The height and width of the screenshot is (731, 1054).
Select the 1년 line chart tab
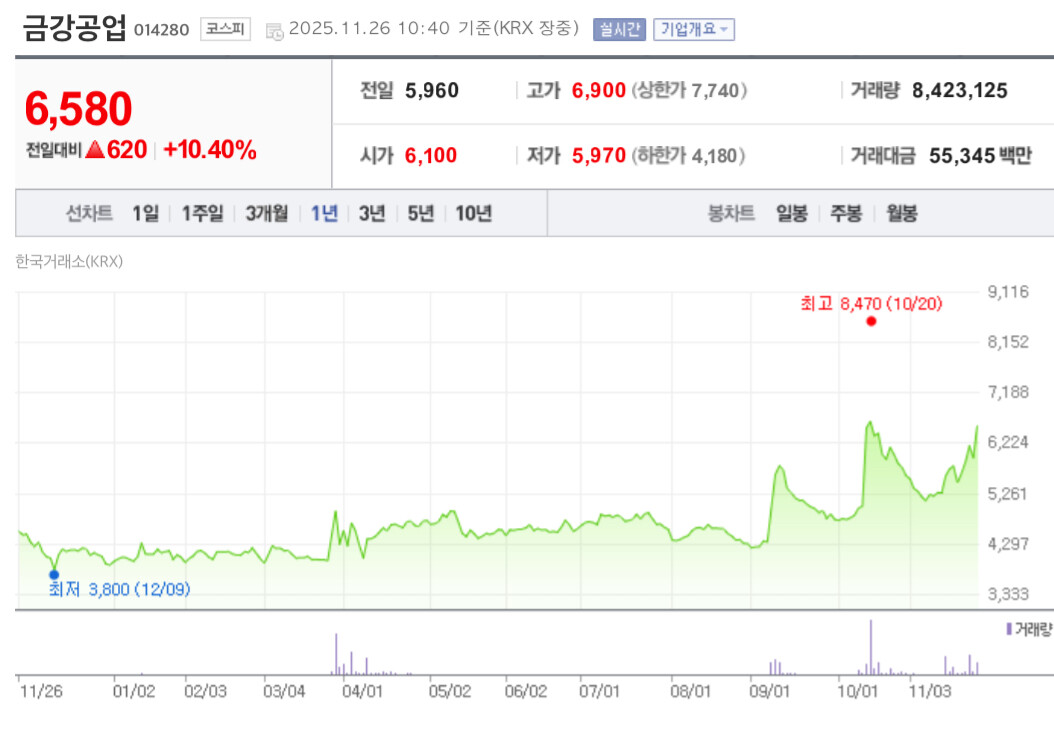click(x=324, y=214)
